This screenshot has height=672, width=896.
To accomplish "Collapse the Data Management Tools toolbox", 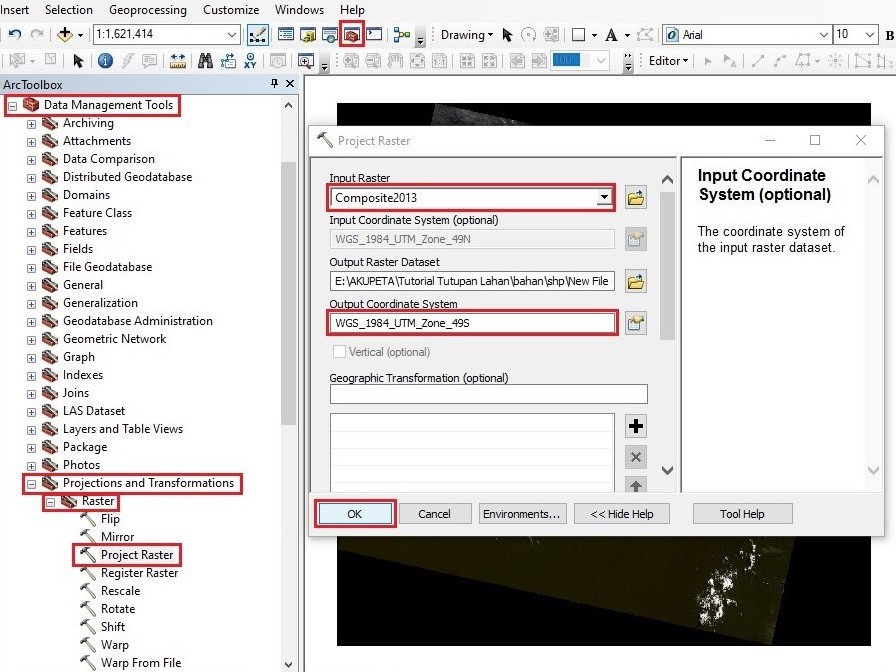I will [x=12, y=106].
